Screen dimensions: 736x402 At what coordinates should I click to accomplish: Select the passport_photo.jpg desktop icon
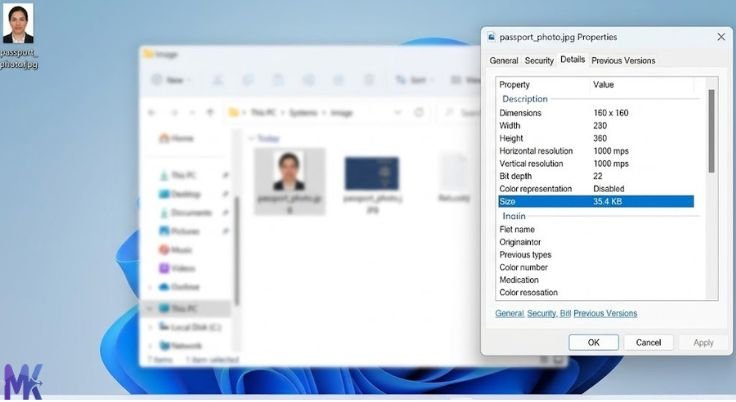tap(18, 36)
